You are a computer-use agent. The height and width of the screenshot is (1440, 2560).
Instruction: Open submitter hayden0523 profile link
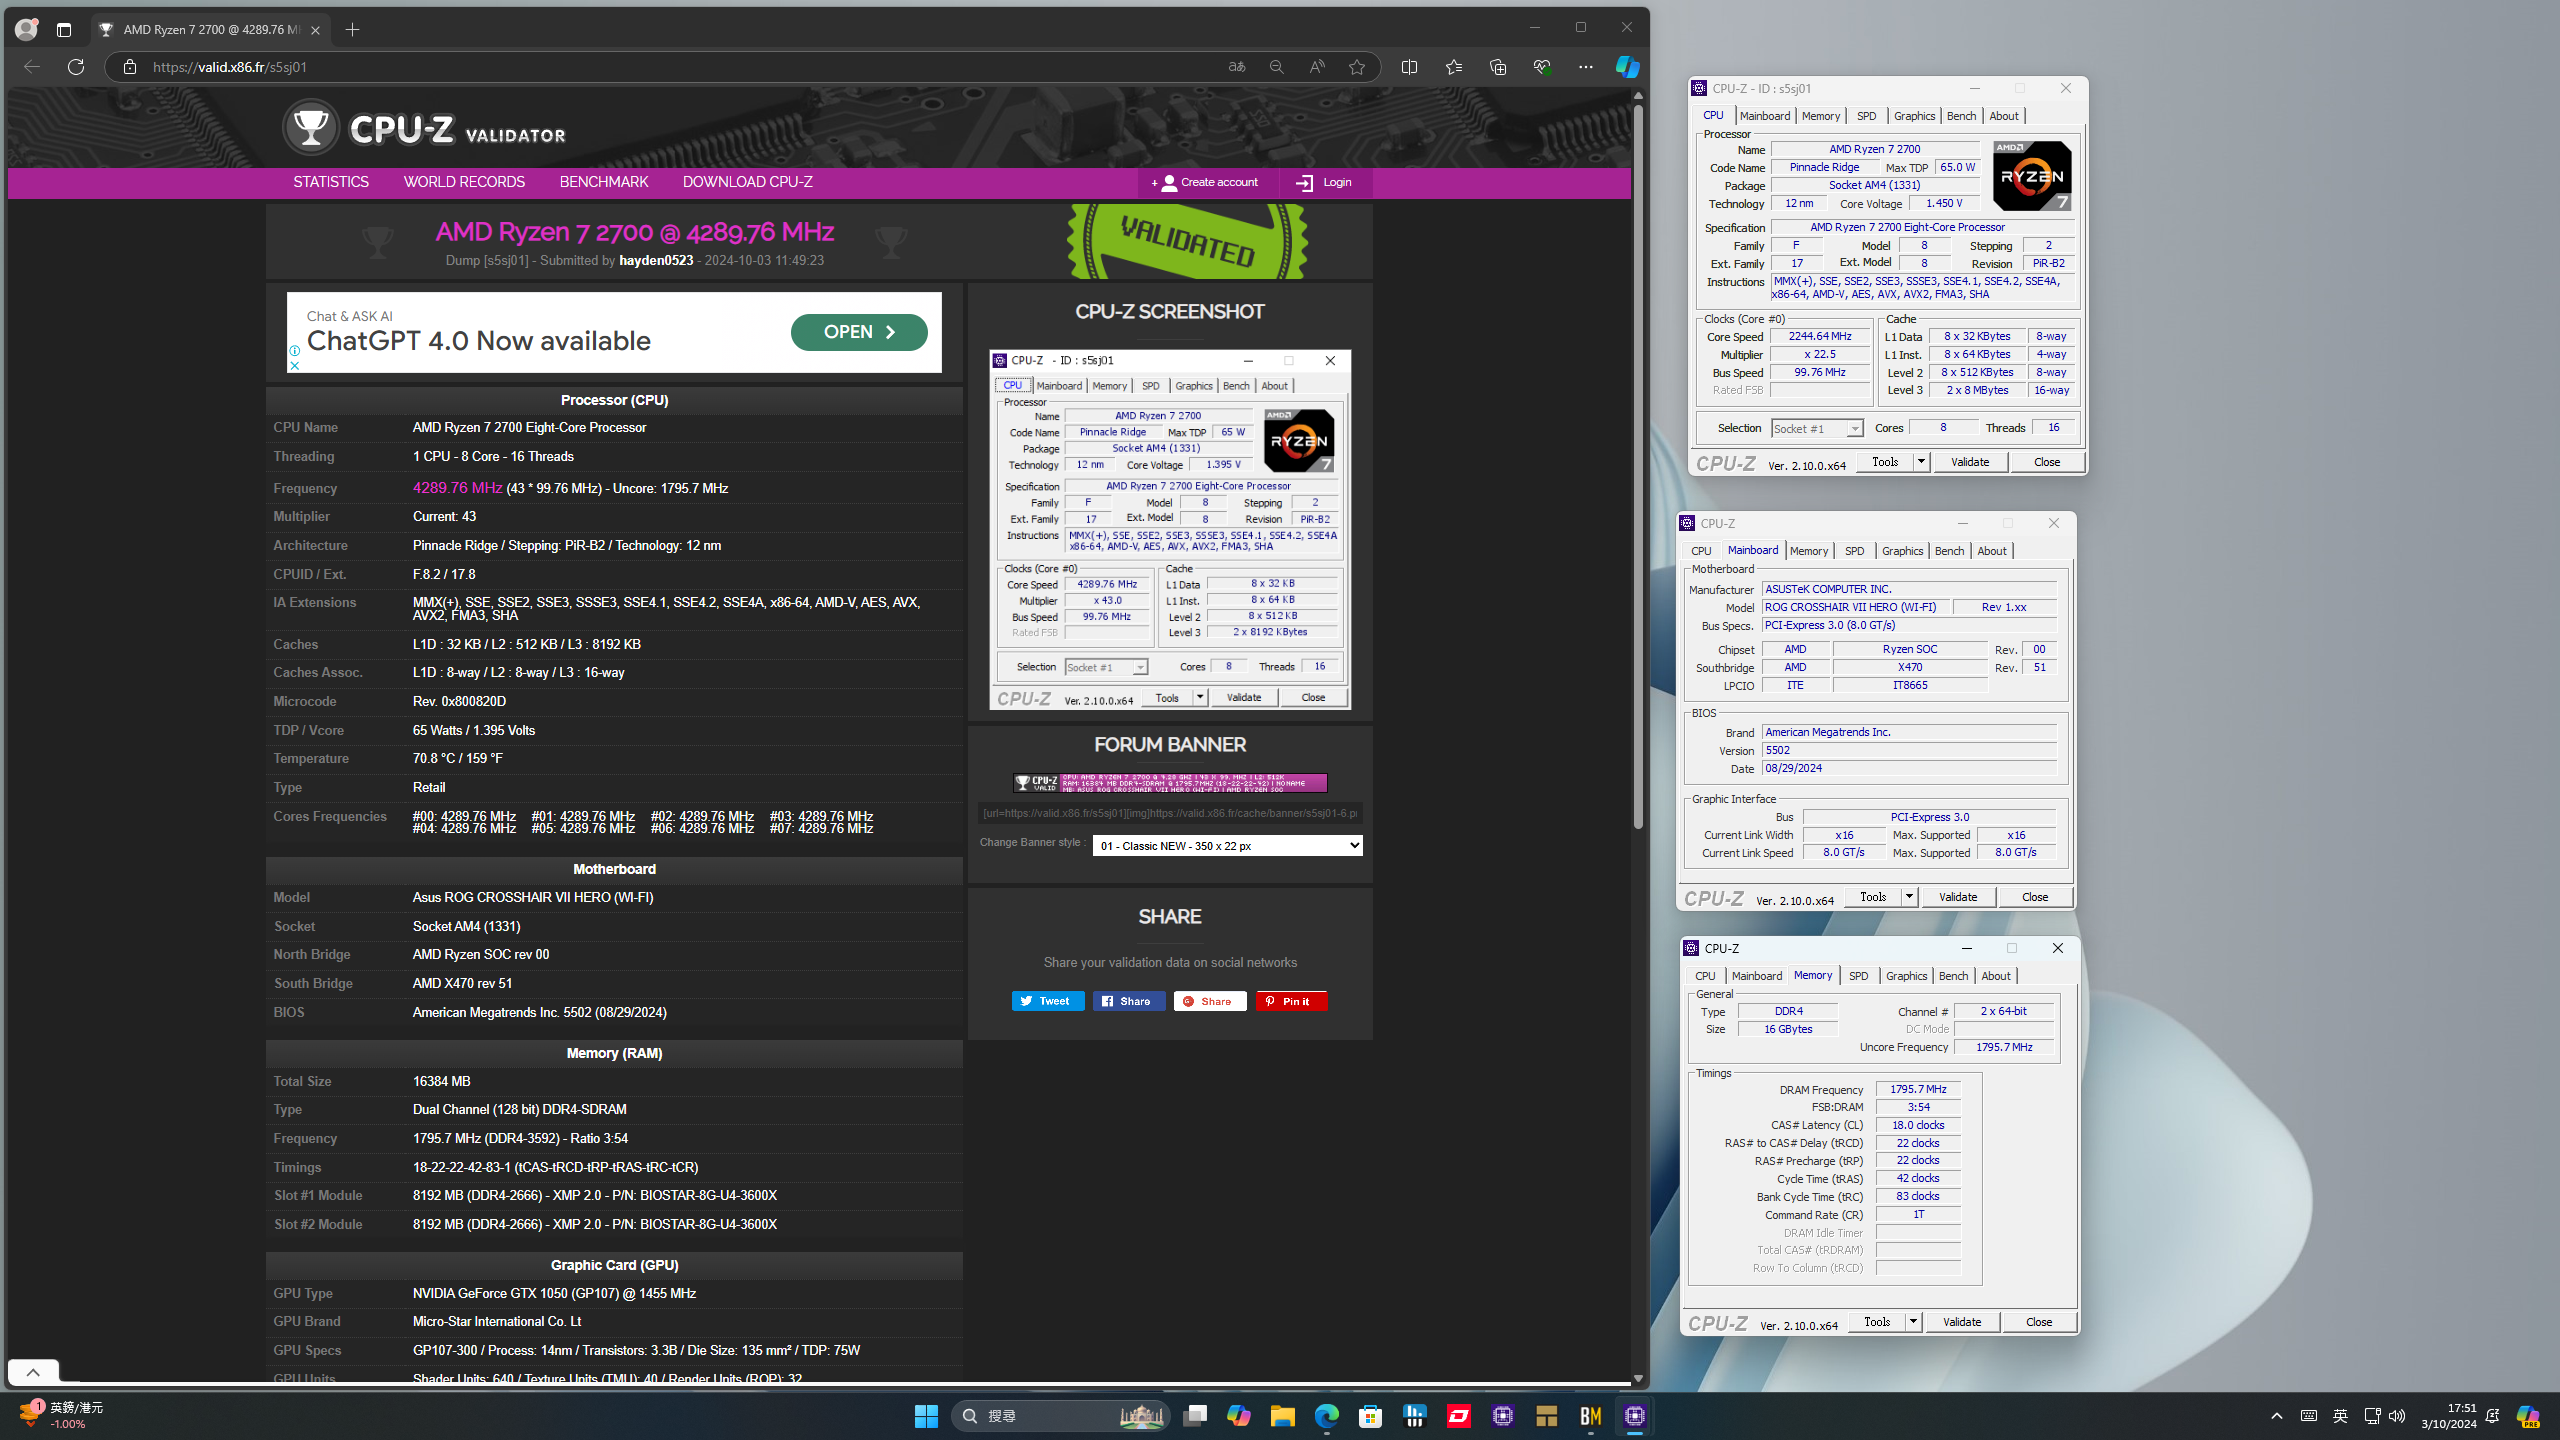tap(656, 260)
